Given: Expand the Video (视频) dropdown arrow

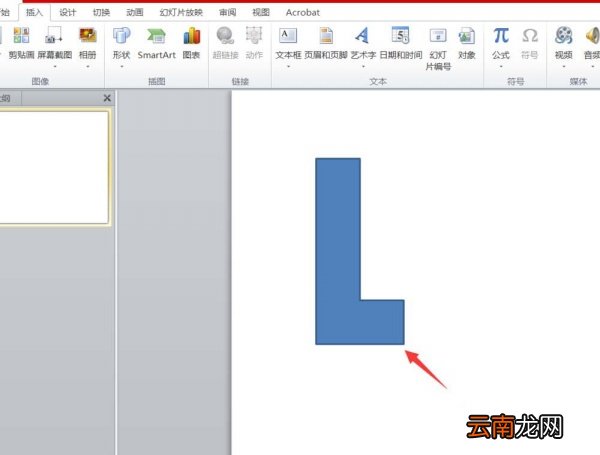Looking at the screenshot, I should tap(564, 67).
